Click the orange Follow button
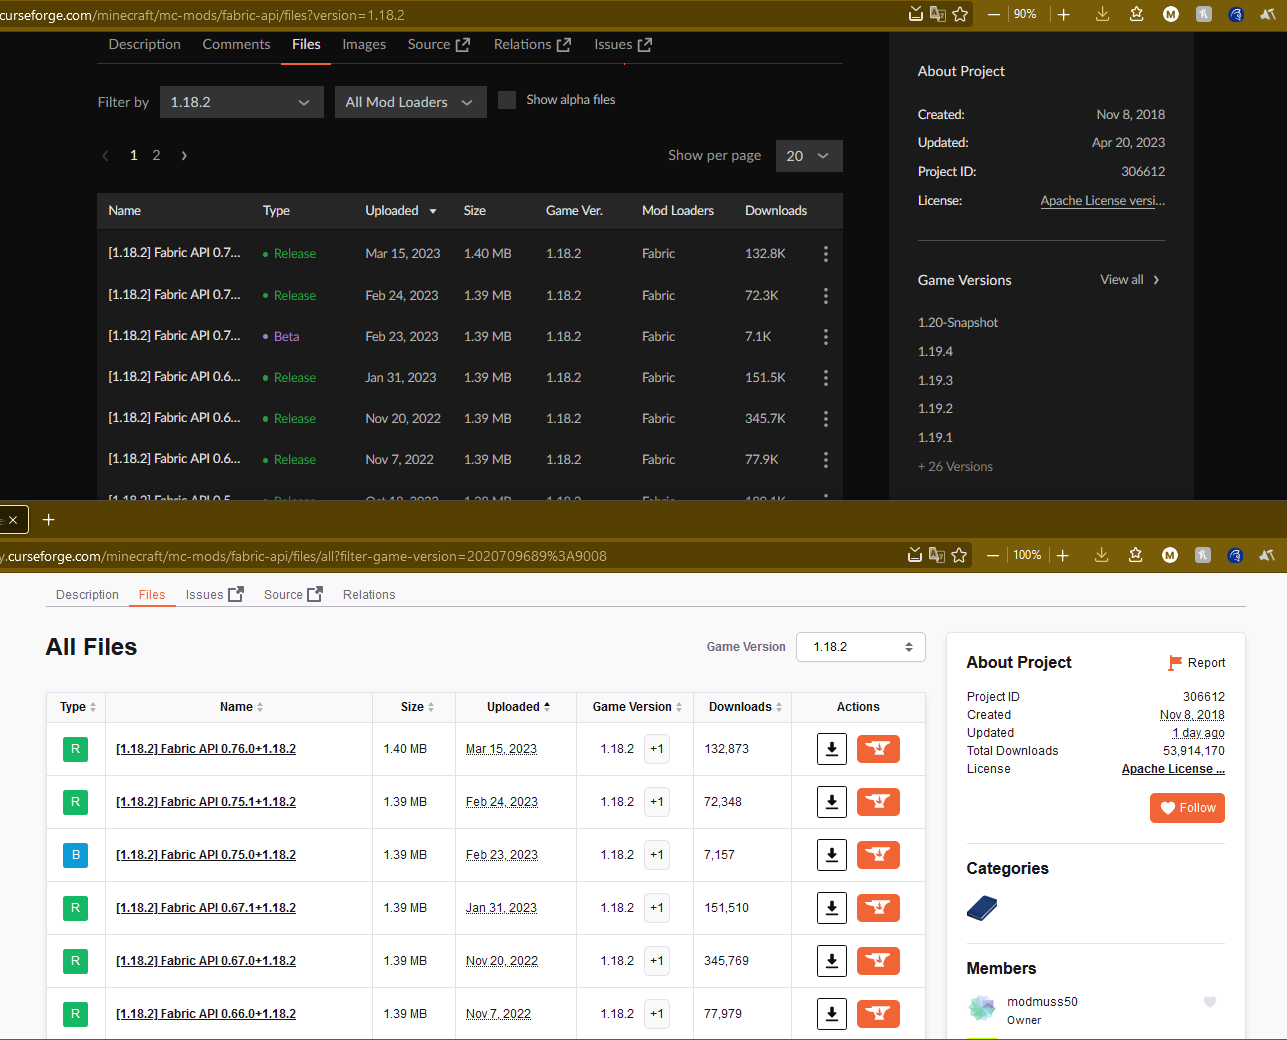Screen dimensions: 1287x1040 (1187, 808)
